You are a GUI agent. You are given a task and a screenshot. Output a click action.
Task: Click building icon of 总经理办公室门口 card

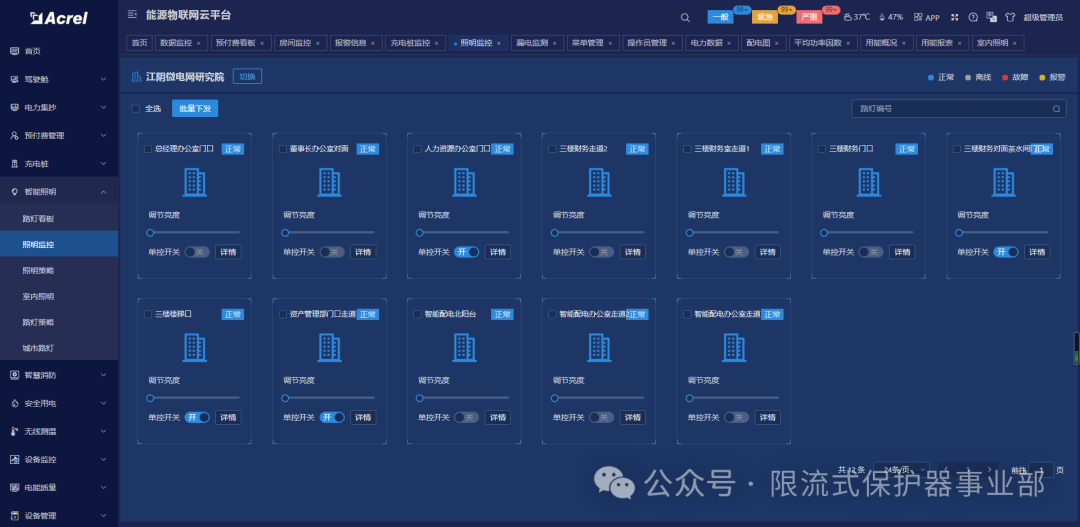(x=195, y=182)
